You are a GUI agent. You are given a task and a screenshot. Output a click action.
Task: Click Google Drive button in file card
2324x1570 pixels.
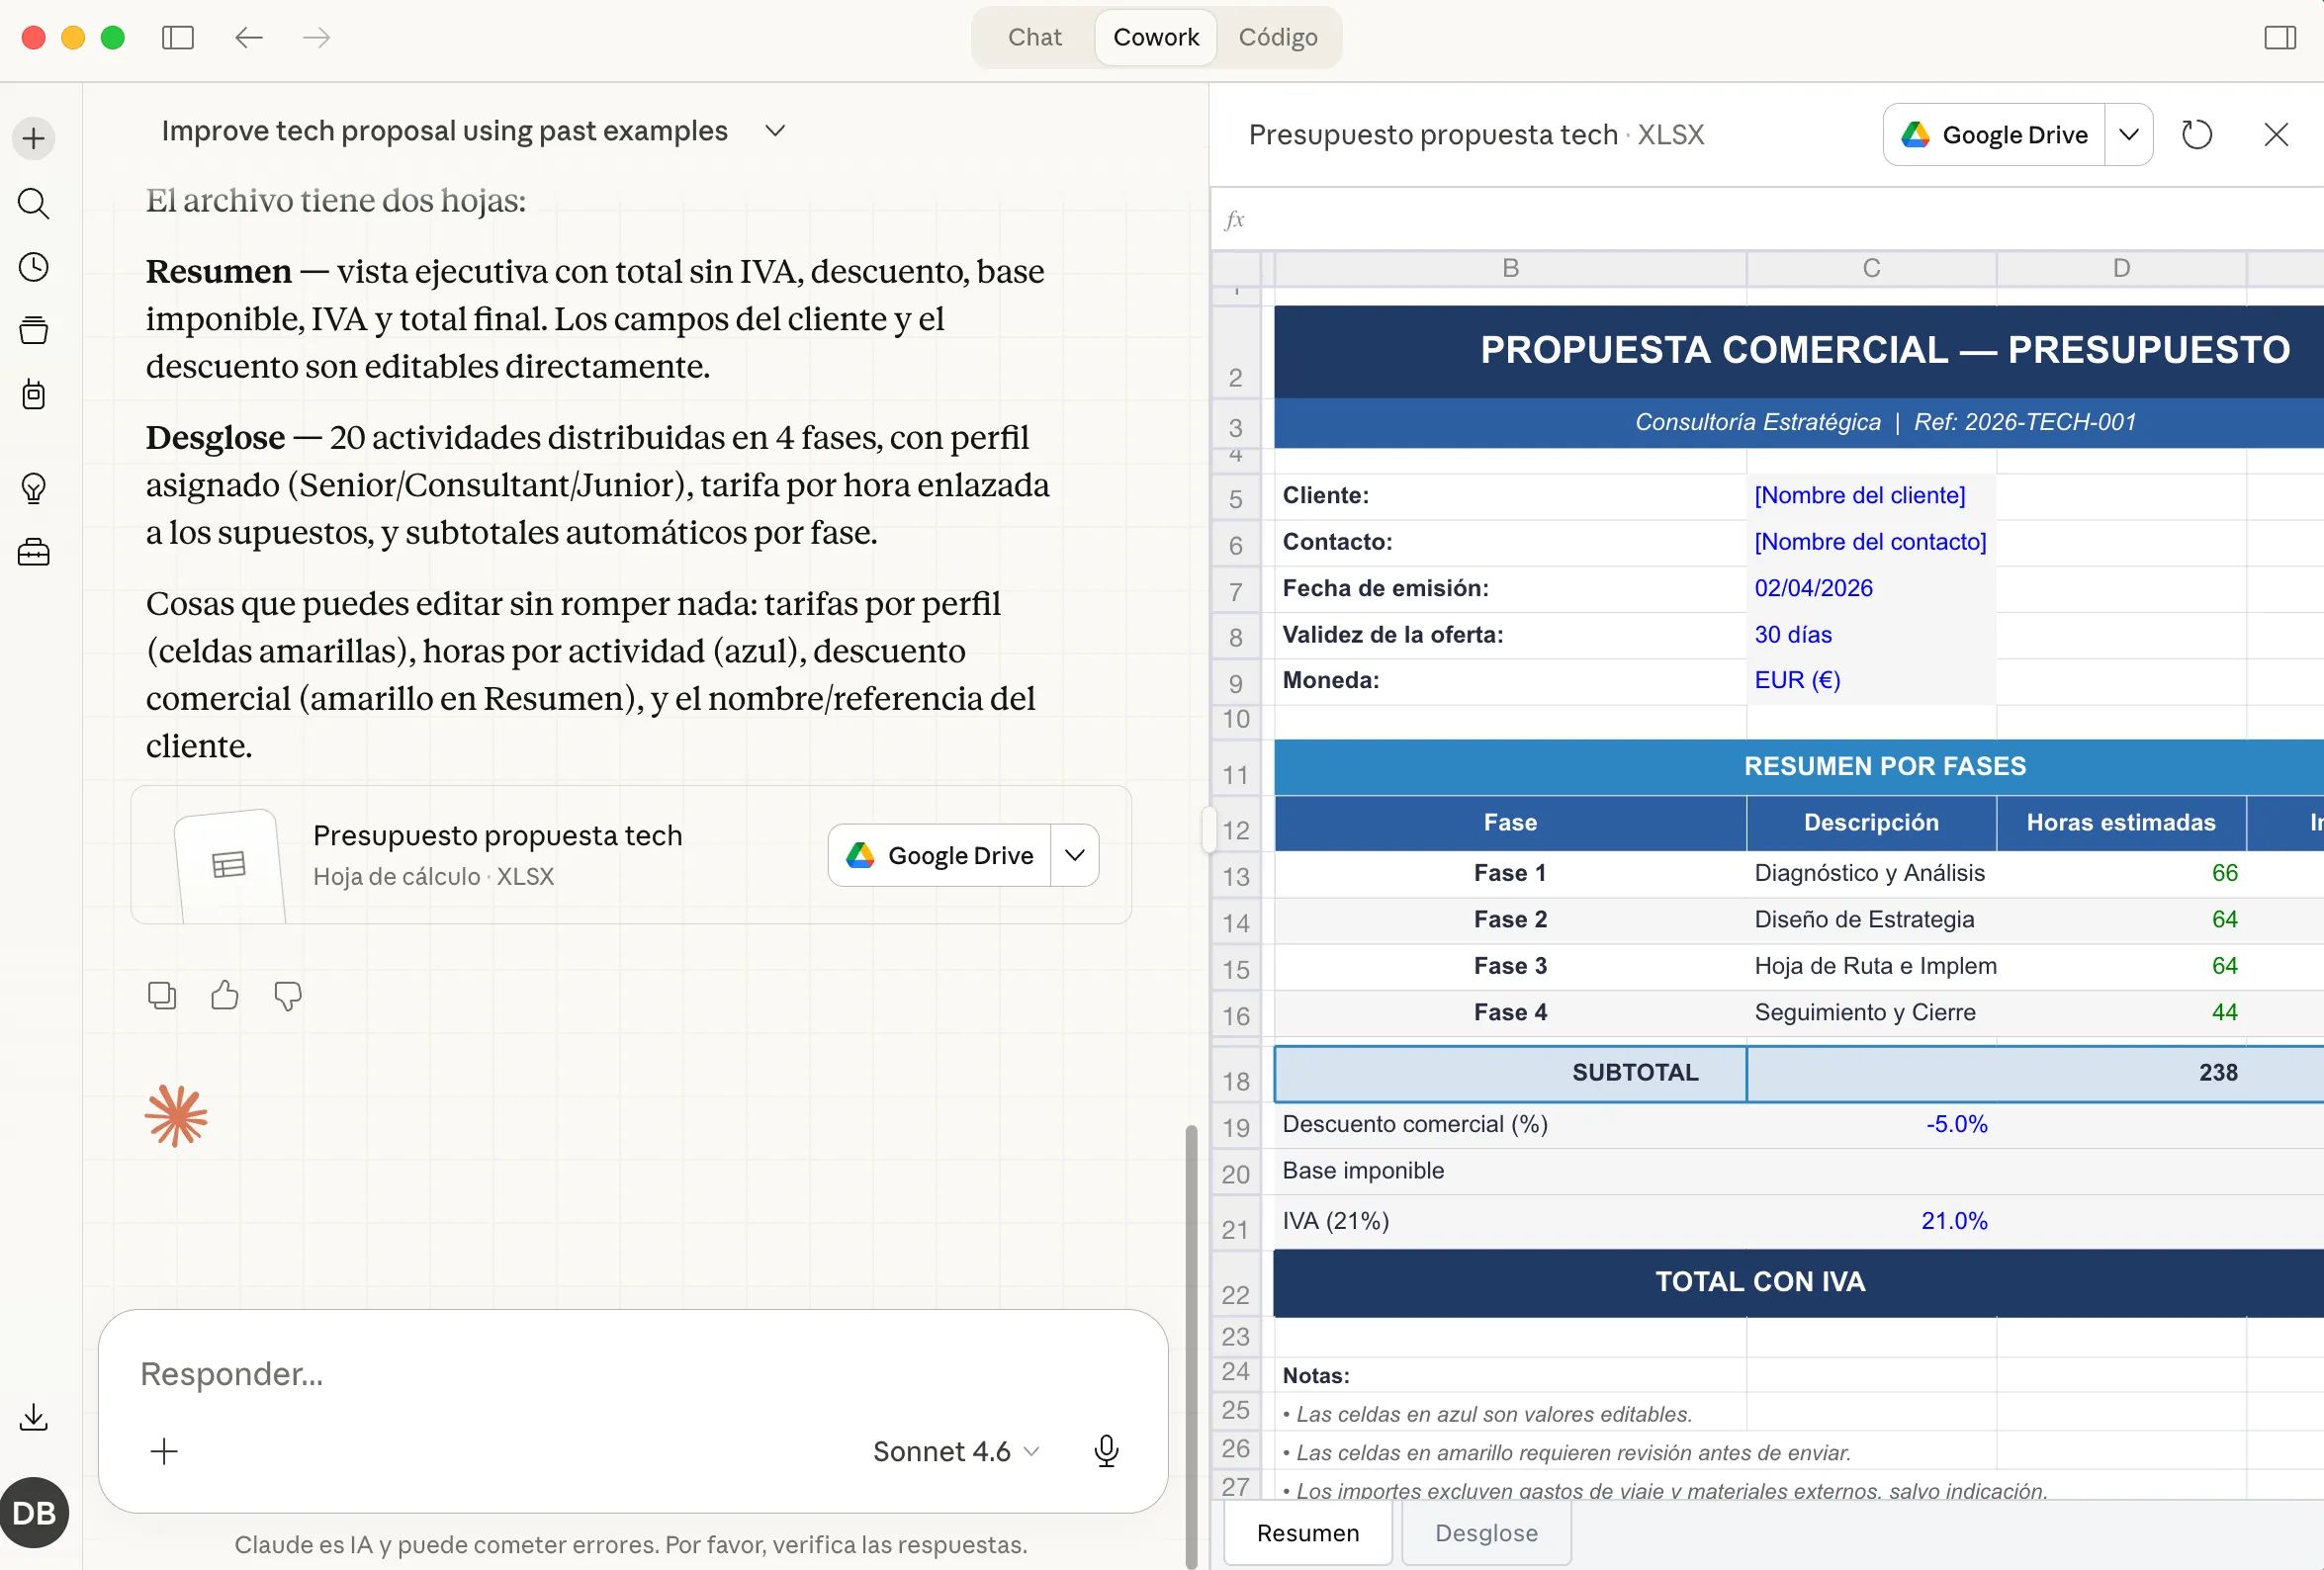pos(940,855)
